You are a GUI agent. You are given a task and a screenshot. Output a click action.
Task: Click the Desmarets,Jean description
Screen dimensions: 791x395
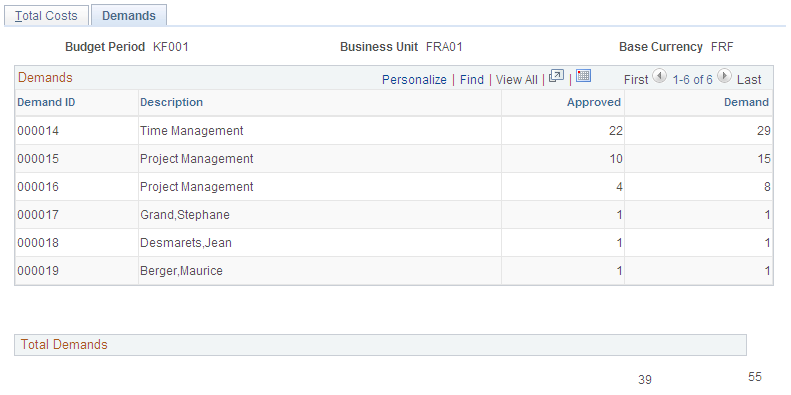click(x=186, y=243)
